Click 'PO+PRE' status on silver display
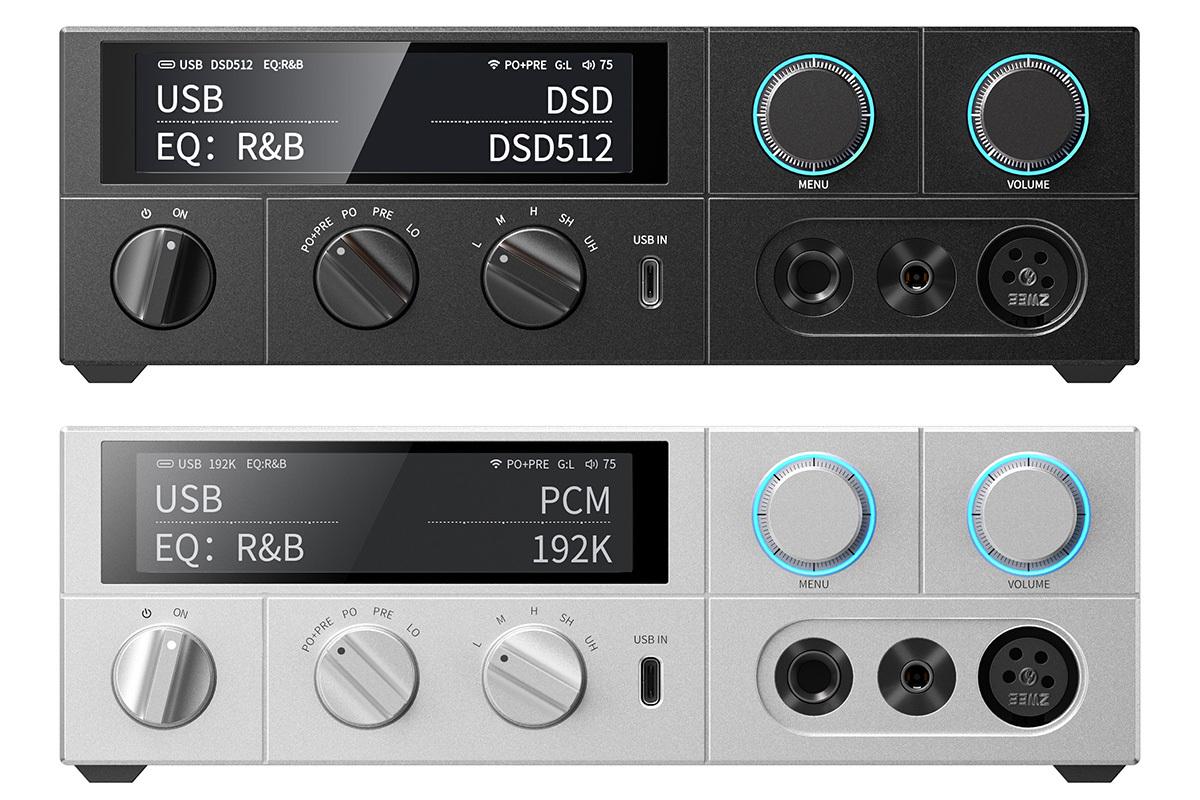This screenshot has width=1200, height=800. pos(526,465)
